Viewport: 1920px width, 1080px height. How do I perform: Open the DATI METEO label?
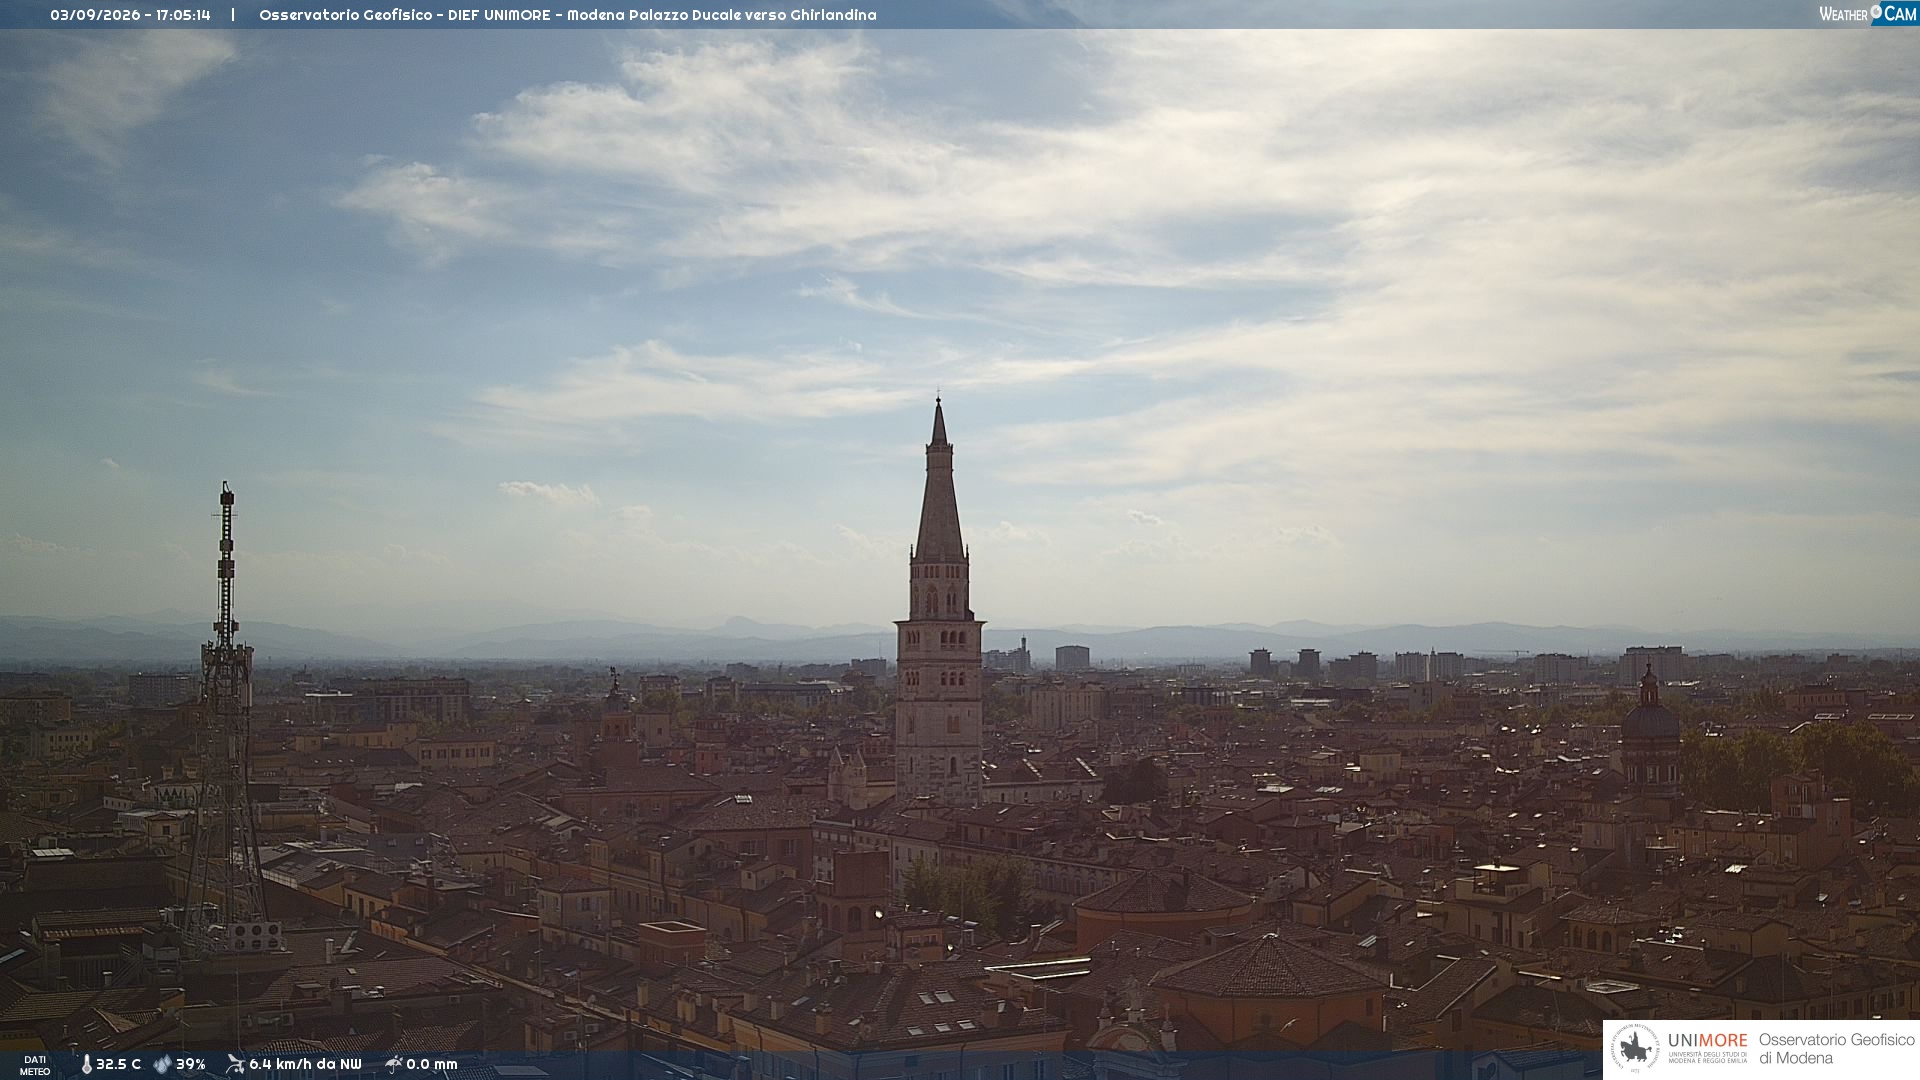35,1065
